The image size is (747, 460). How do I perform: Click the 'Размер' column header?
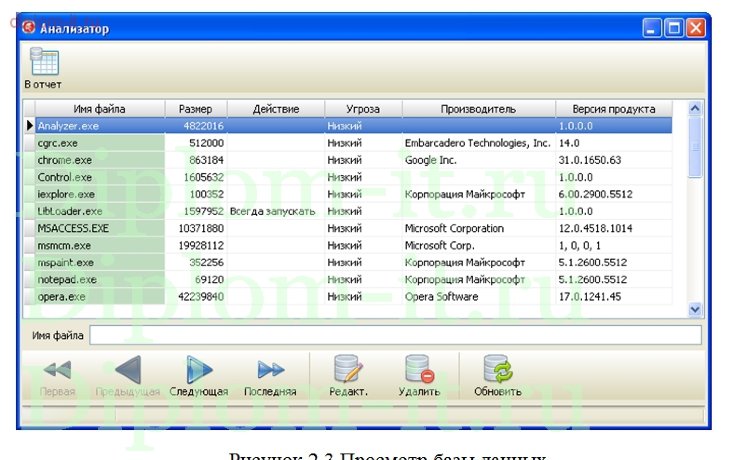pyautogui.click(x=195, y=109)
